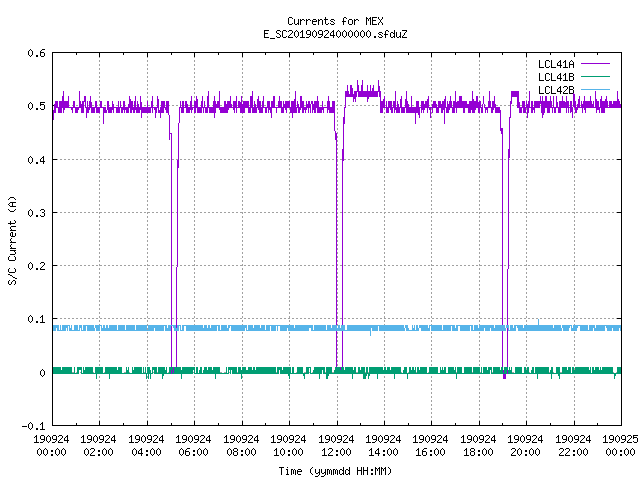Click the x-axis tick 190924 14:00
Viewport: 640px width, 480px height.
point(383,446)
